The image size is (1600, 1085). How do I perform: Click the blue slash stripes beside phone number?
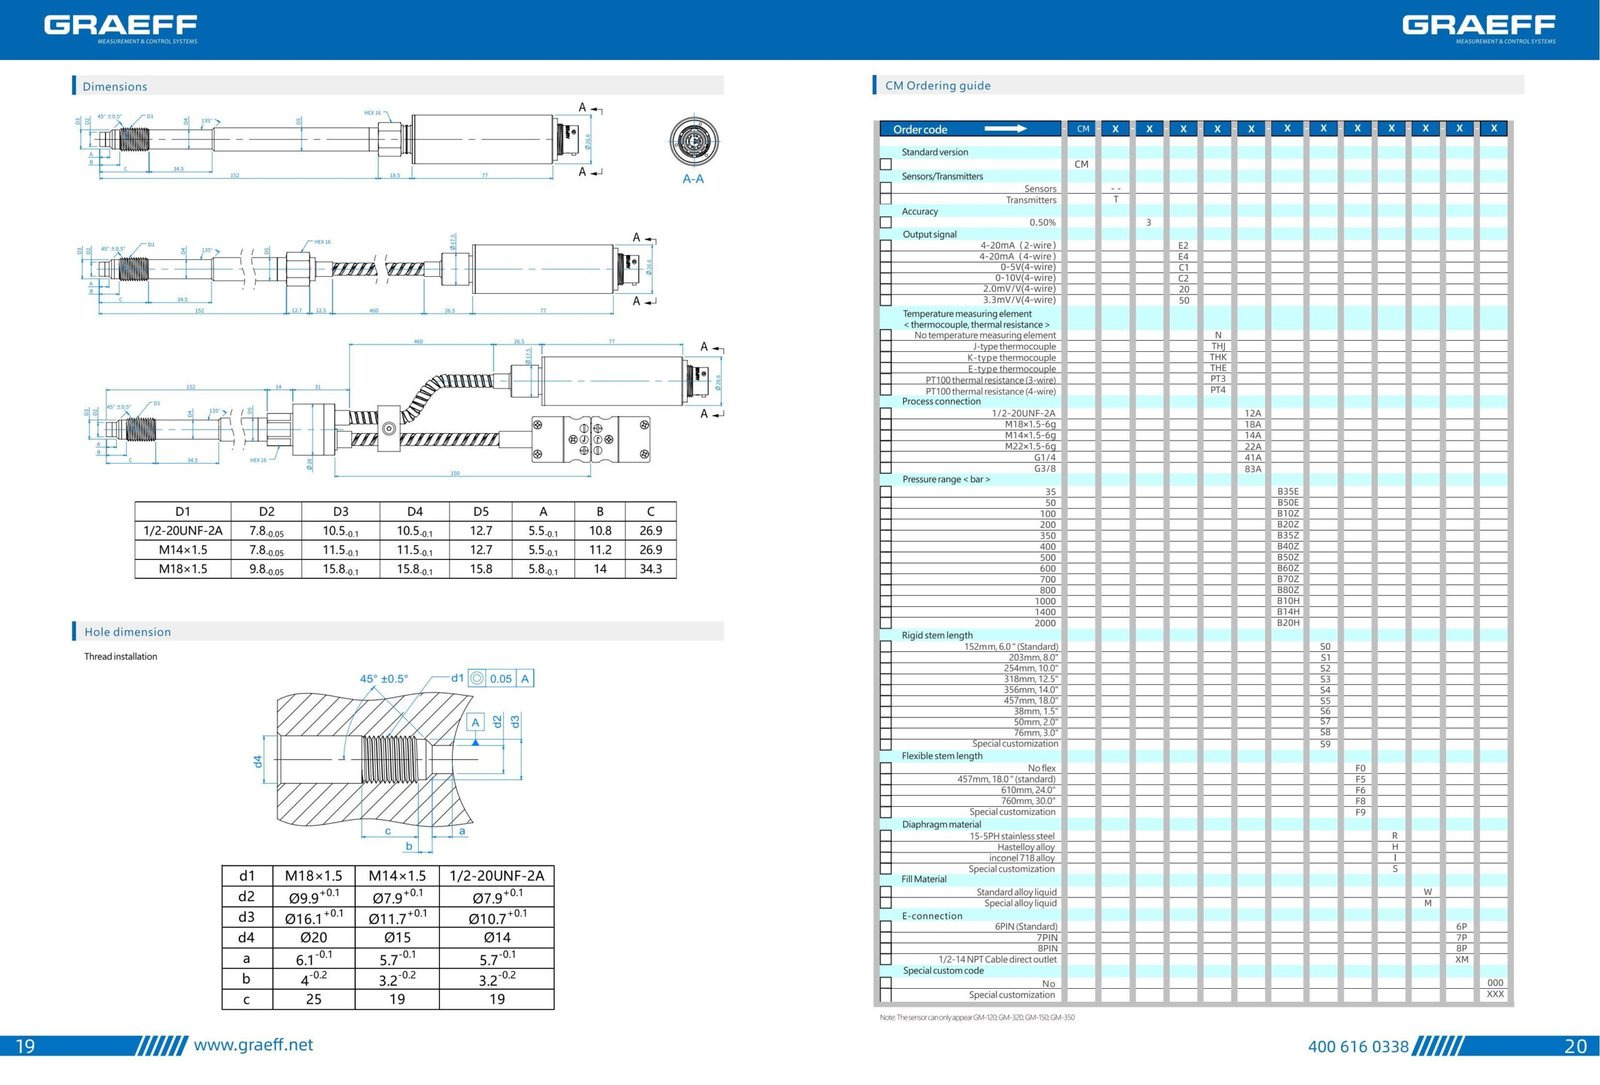click(x=1438, y=1046)
